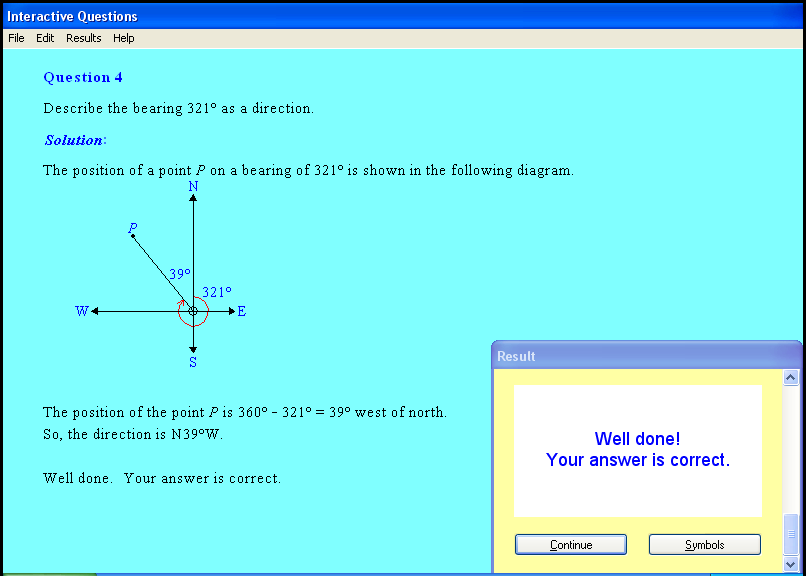The height and width of the screenshot is (576, 806).
Task: Click the N compass label
Action: (x=193, y=187)
